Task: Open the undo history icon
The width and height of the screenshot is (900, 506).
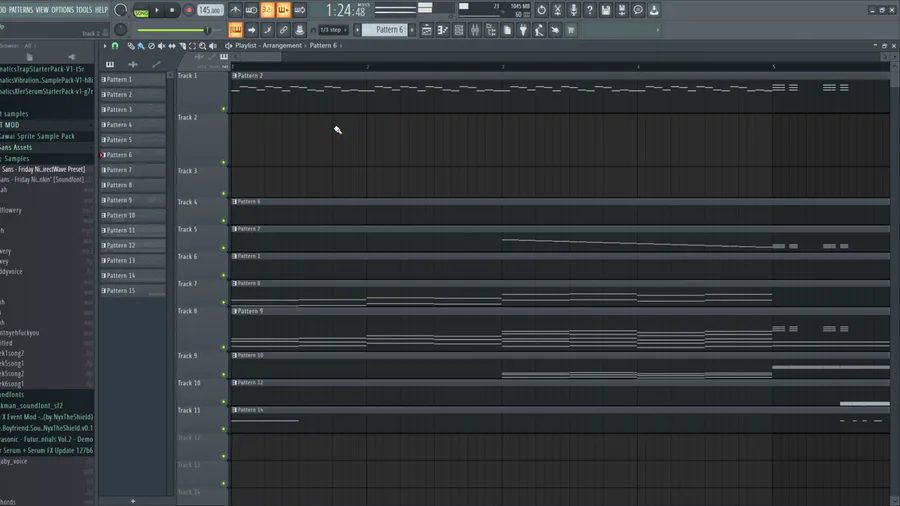Action: 541,10
